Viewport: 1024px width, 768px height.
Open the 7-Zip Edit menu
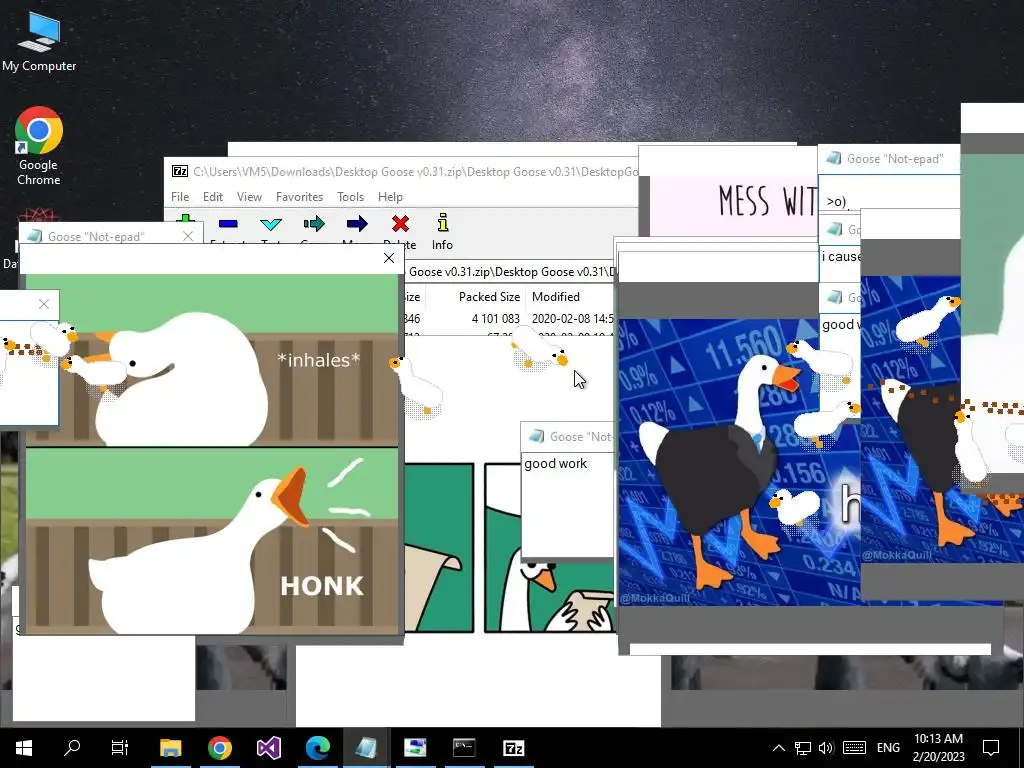click(x=213, y=197)
